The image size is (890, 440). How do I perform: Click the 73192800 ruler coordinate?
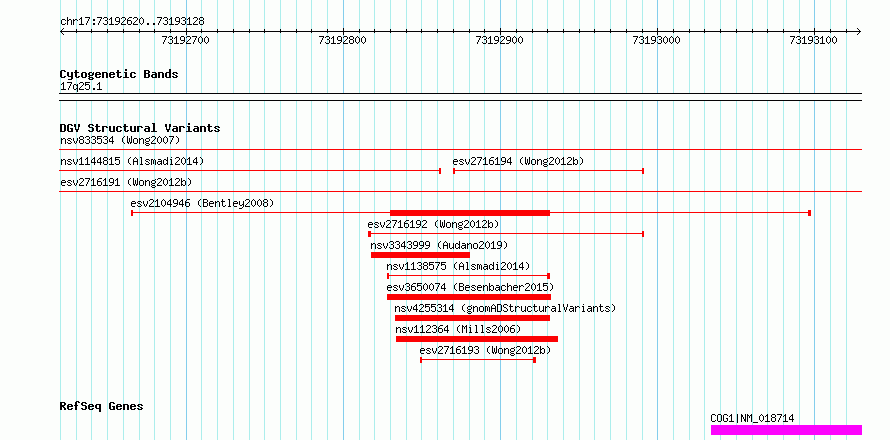(x=343, y=40)
